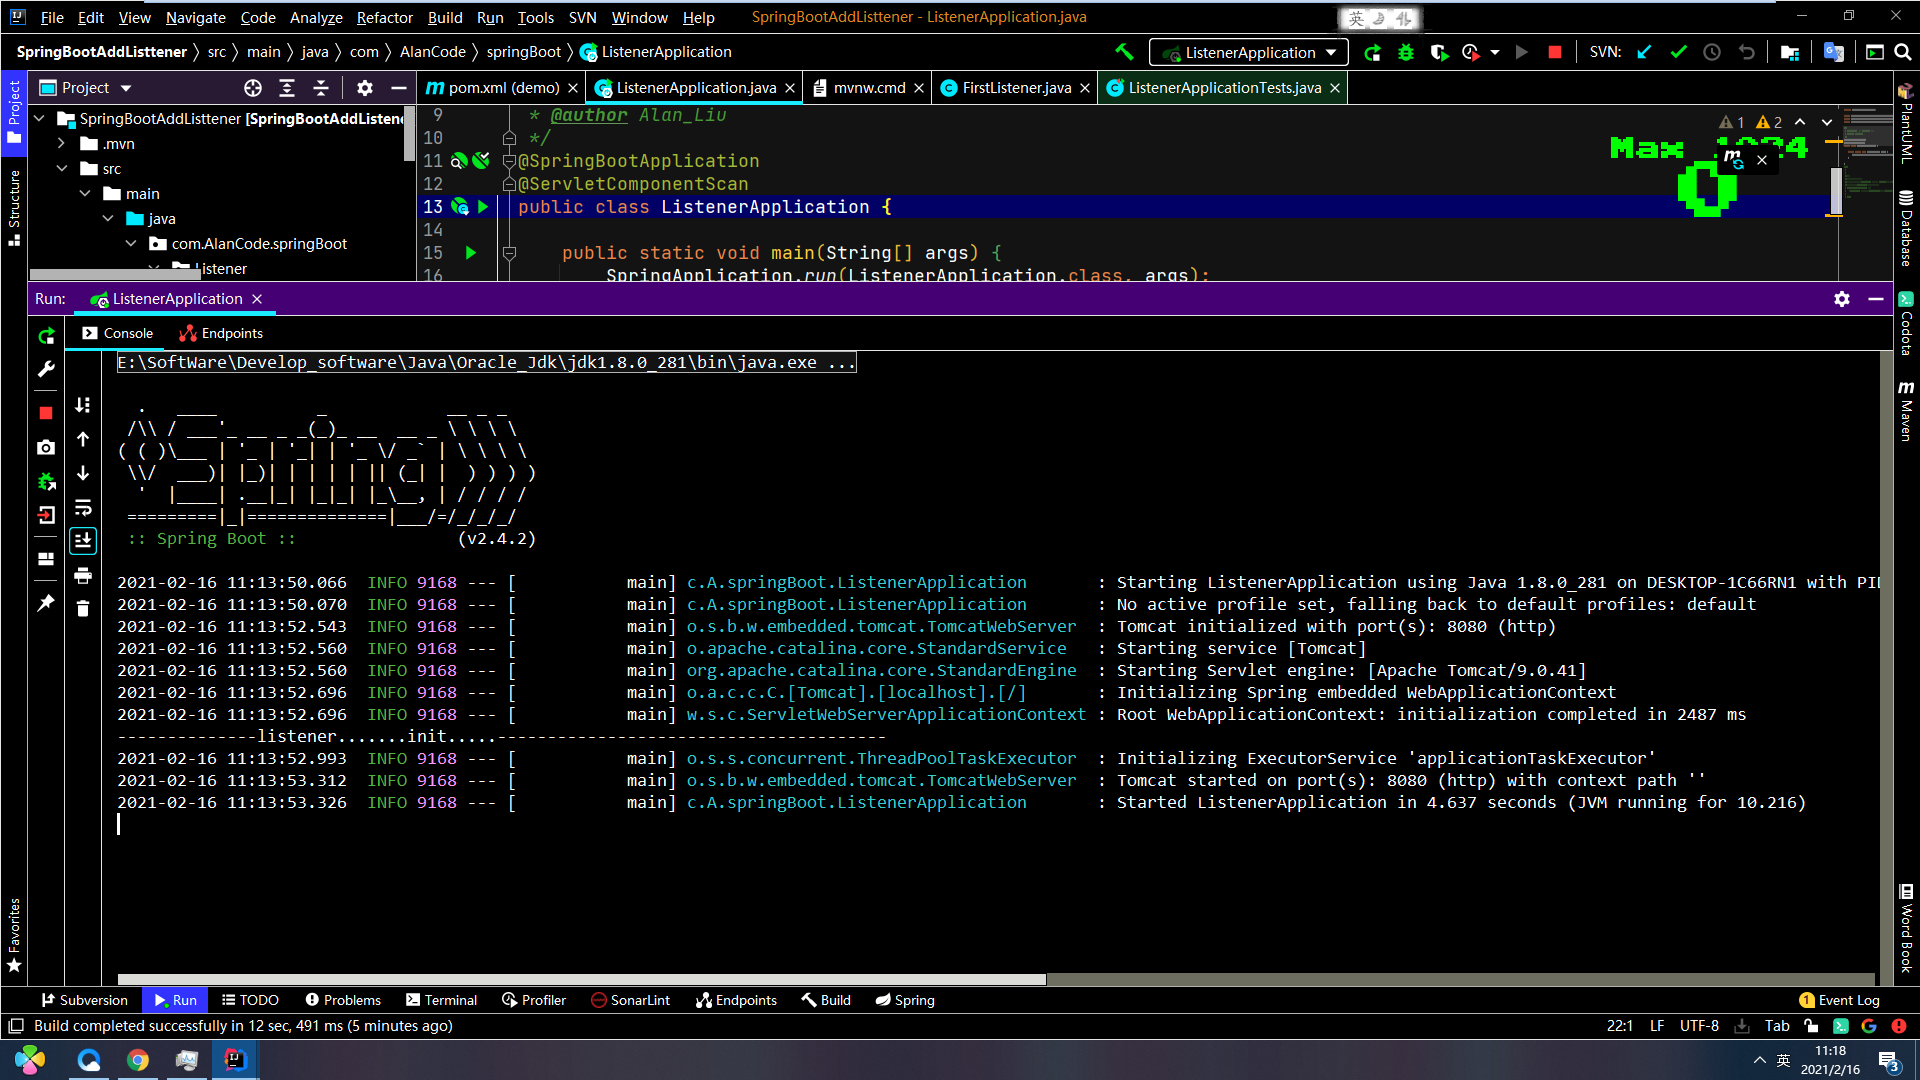Image resolution: width=1920 pixels, height=1080 pixels.
Task: Click the Debug bug icon in top toolbar
Action: pos(1406,52)
